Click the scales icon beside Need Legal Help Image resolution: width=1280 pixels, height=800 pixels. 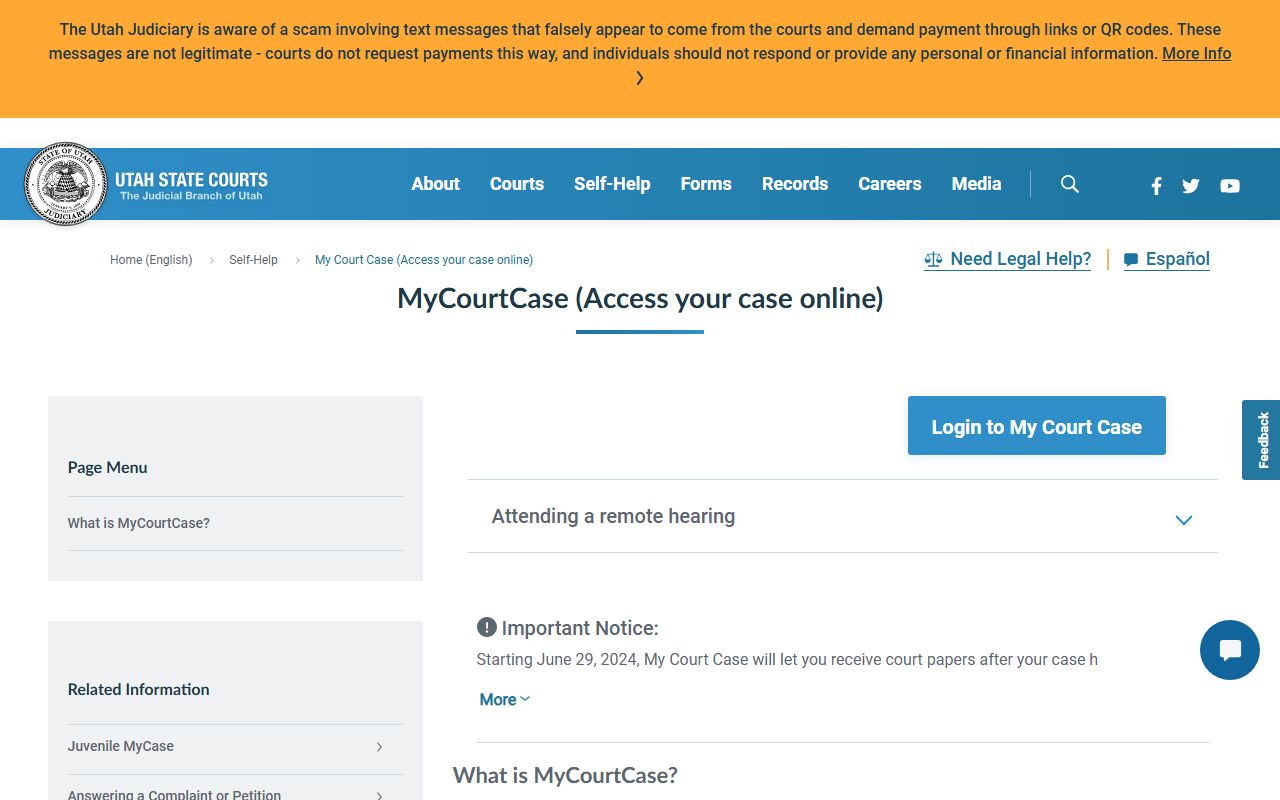934,260
